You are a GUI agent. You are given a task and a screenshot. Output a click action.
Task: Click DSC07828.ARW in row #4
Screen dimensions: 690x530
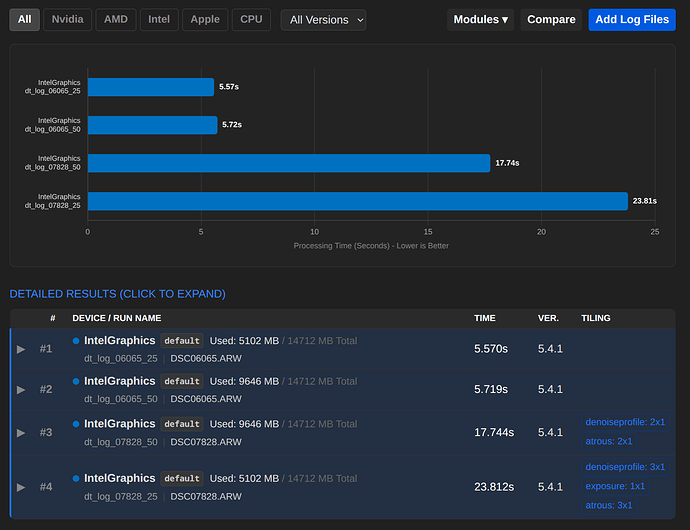[206, 497]
